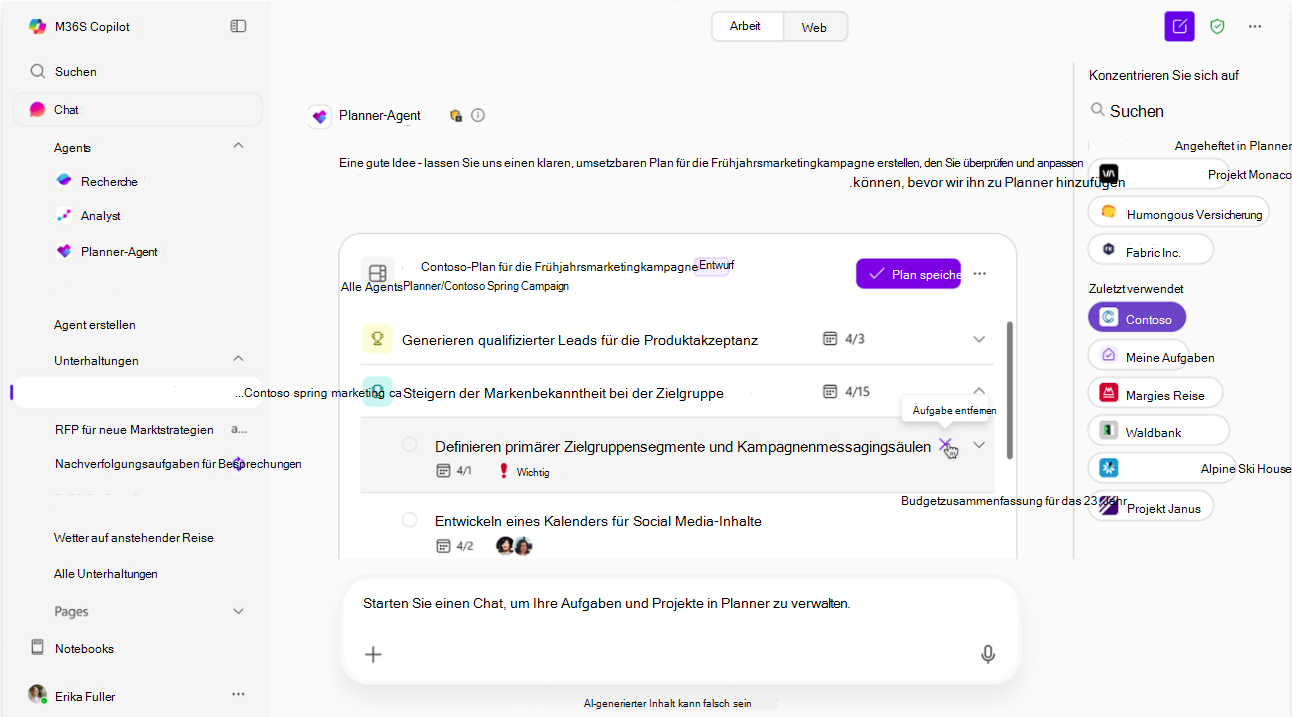Click the green shield protection icon
The width and height of the screenshot is (1292, 717).
pos(1217,26)
